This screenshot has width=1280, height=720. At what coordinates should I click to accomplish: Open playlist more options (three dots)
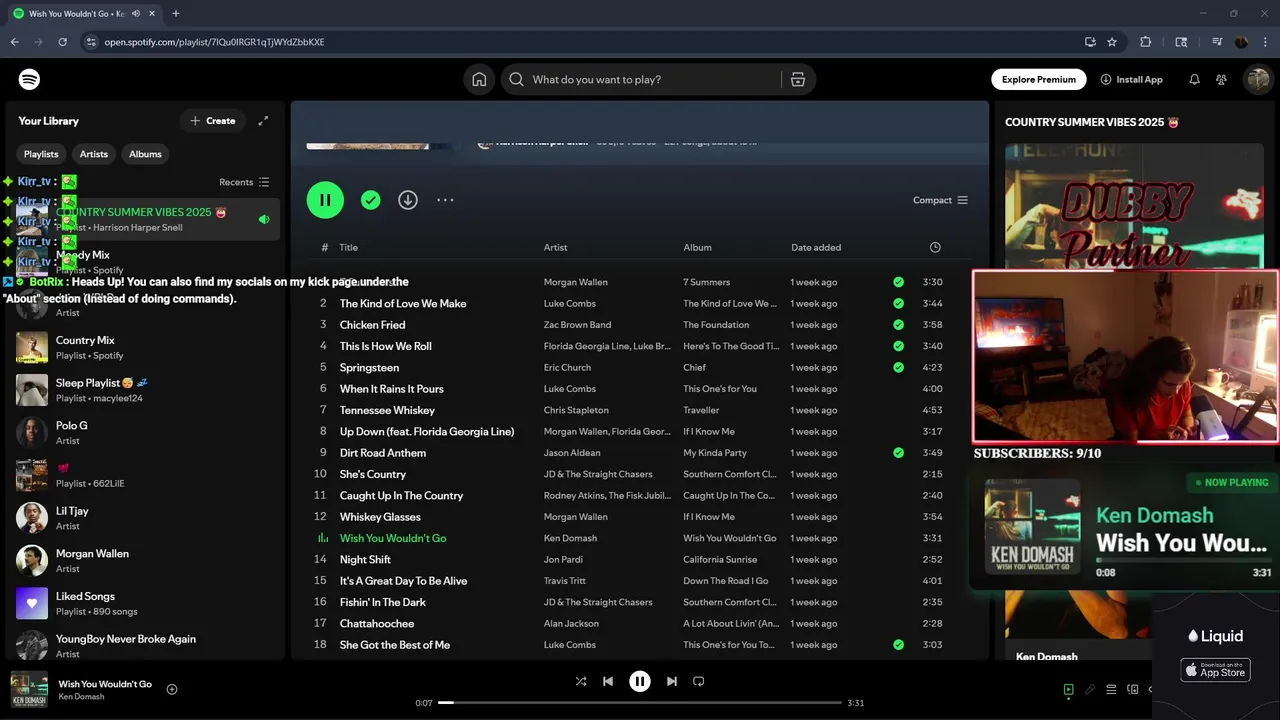(x=445, y=200)
